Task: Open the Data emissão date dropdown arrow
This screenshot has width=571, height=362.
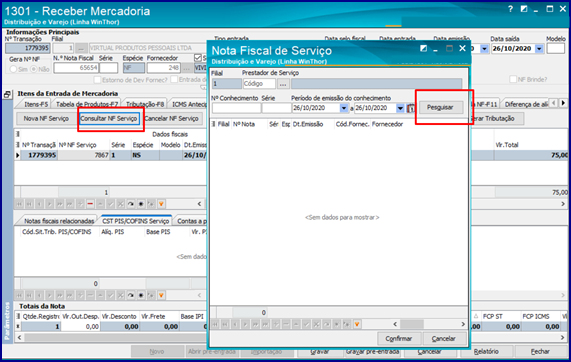Action: [484, 48]
